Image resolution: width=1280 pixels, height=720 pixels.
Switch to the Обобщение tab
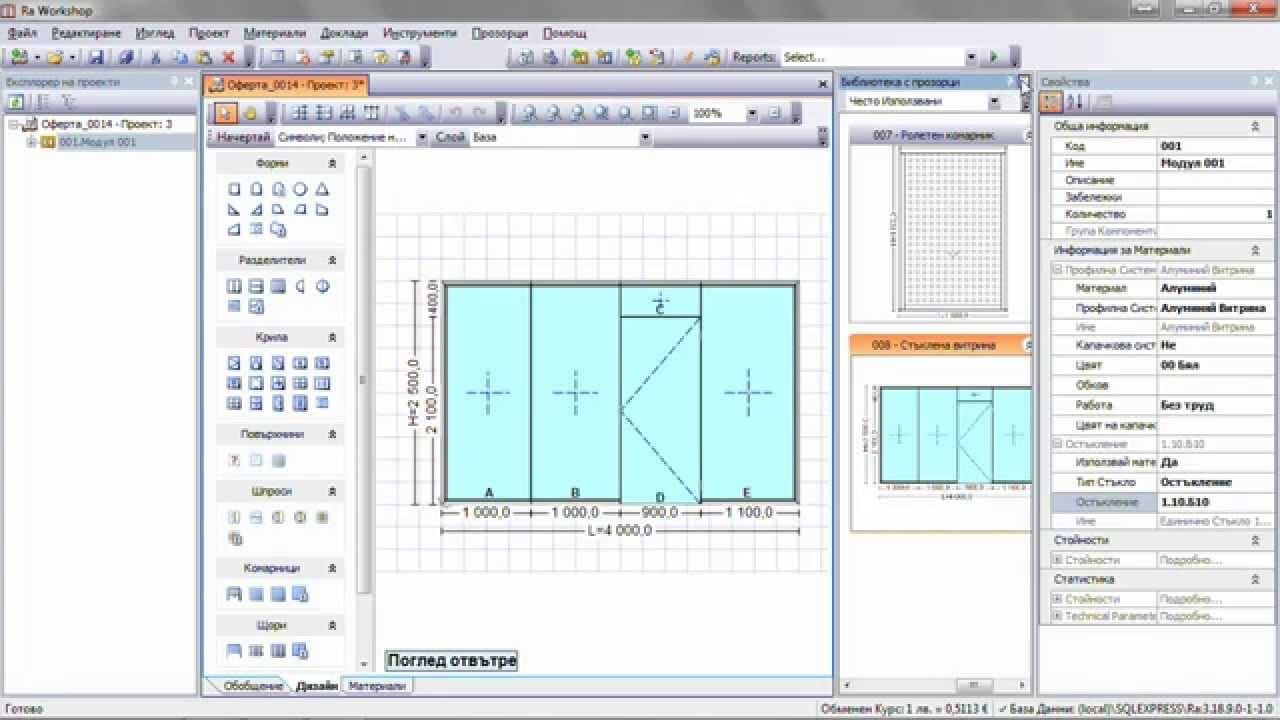pyautogui.click(x=252, y=686)
